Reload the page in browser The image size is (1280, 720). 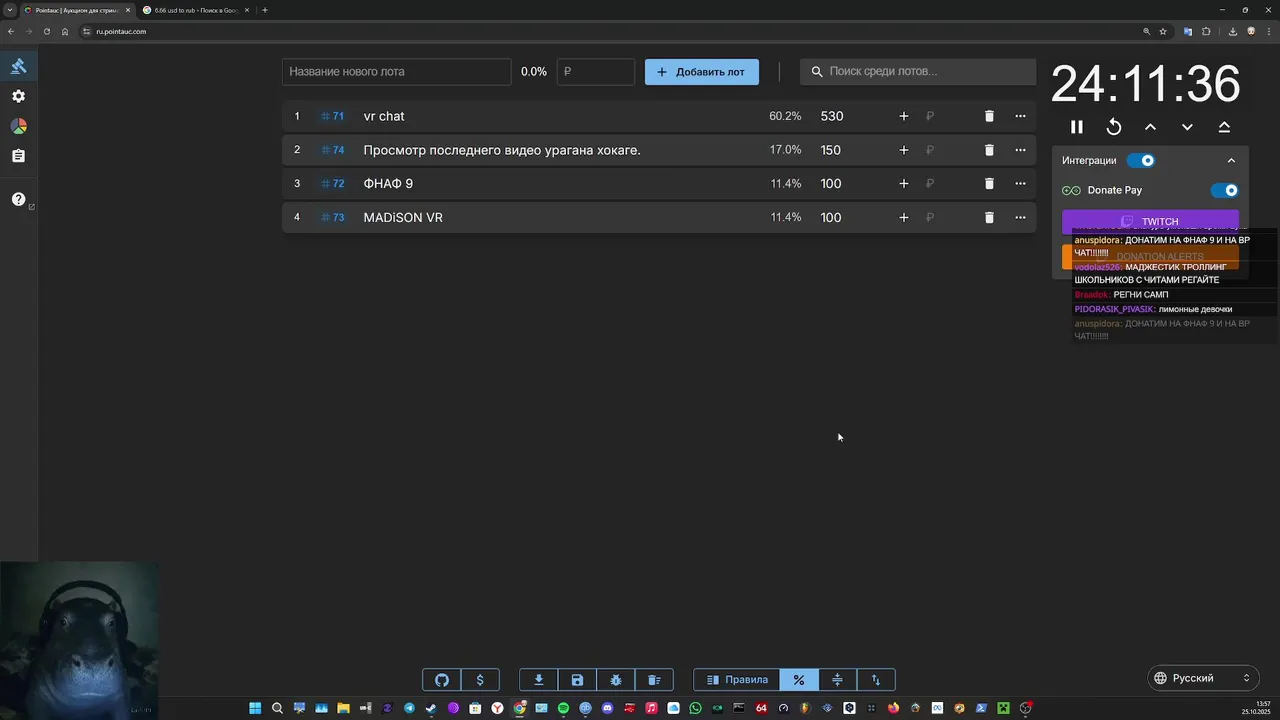point(46,31)
